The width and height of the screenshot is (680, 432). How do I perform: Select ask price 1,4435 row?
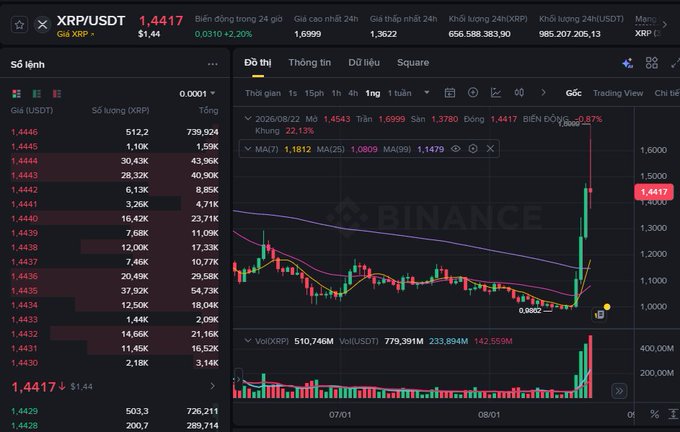click(x=115, y=291)
